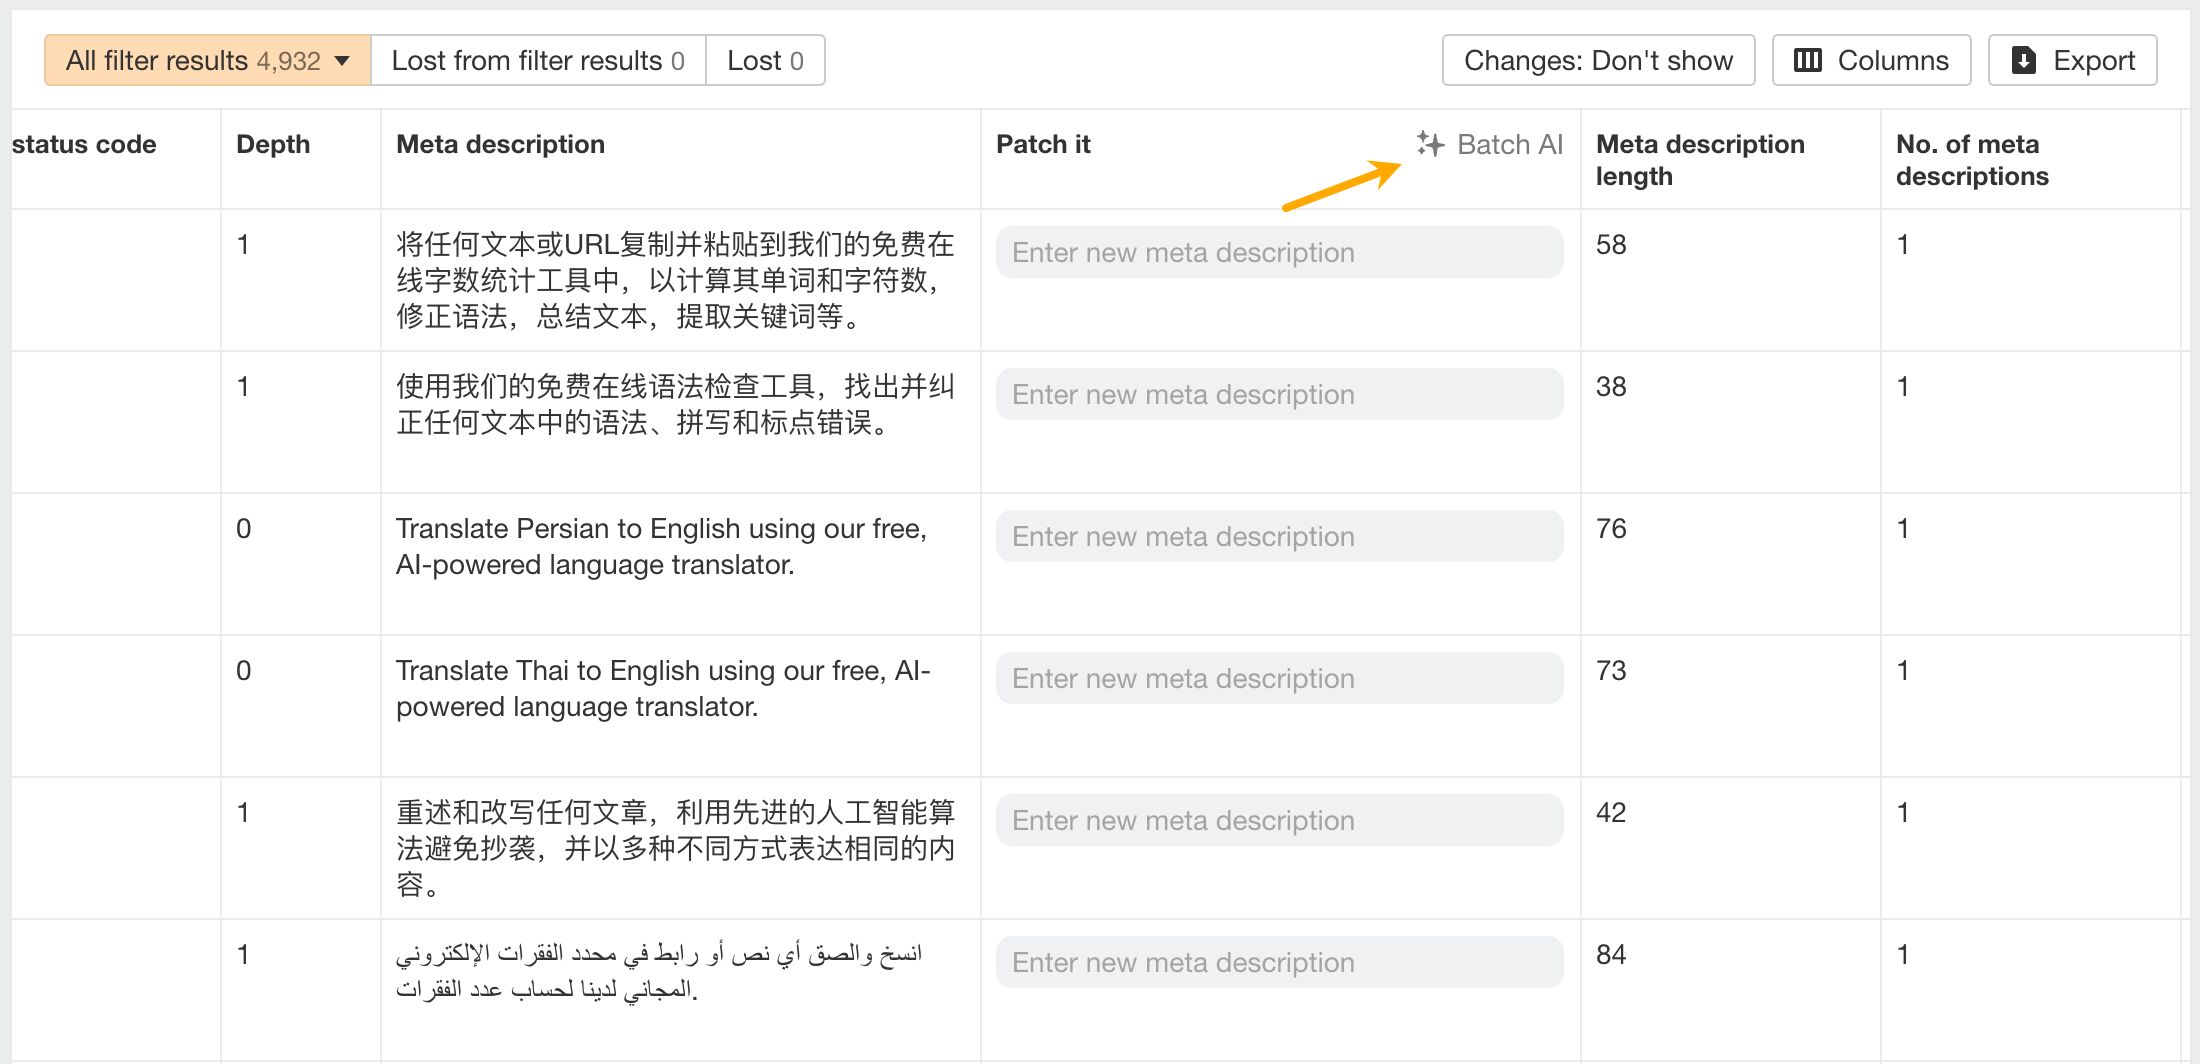Click the Patch it column header

[1043, 144]
